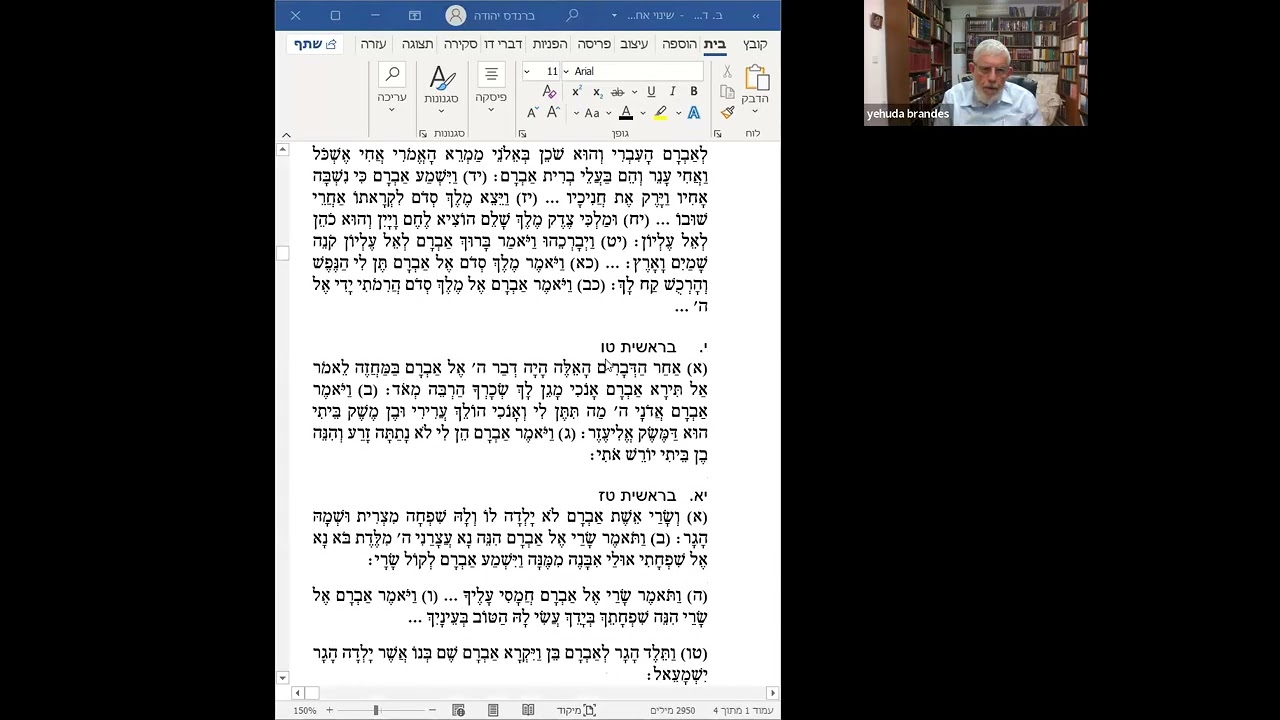Click the title bar search magnifier
The height and width of the screenshot is (720, 1280).
(x=572, y=15)
